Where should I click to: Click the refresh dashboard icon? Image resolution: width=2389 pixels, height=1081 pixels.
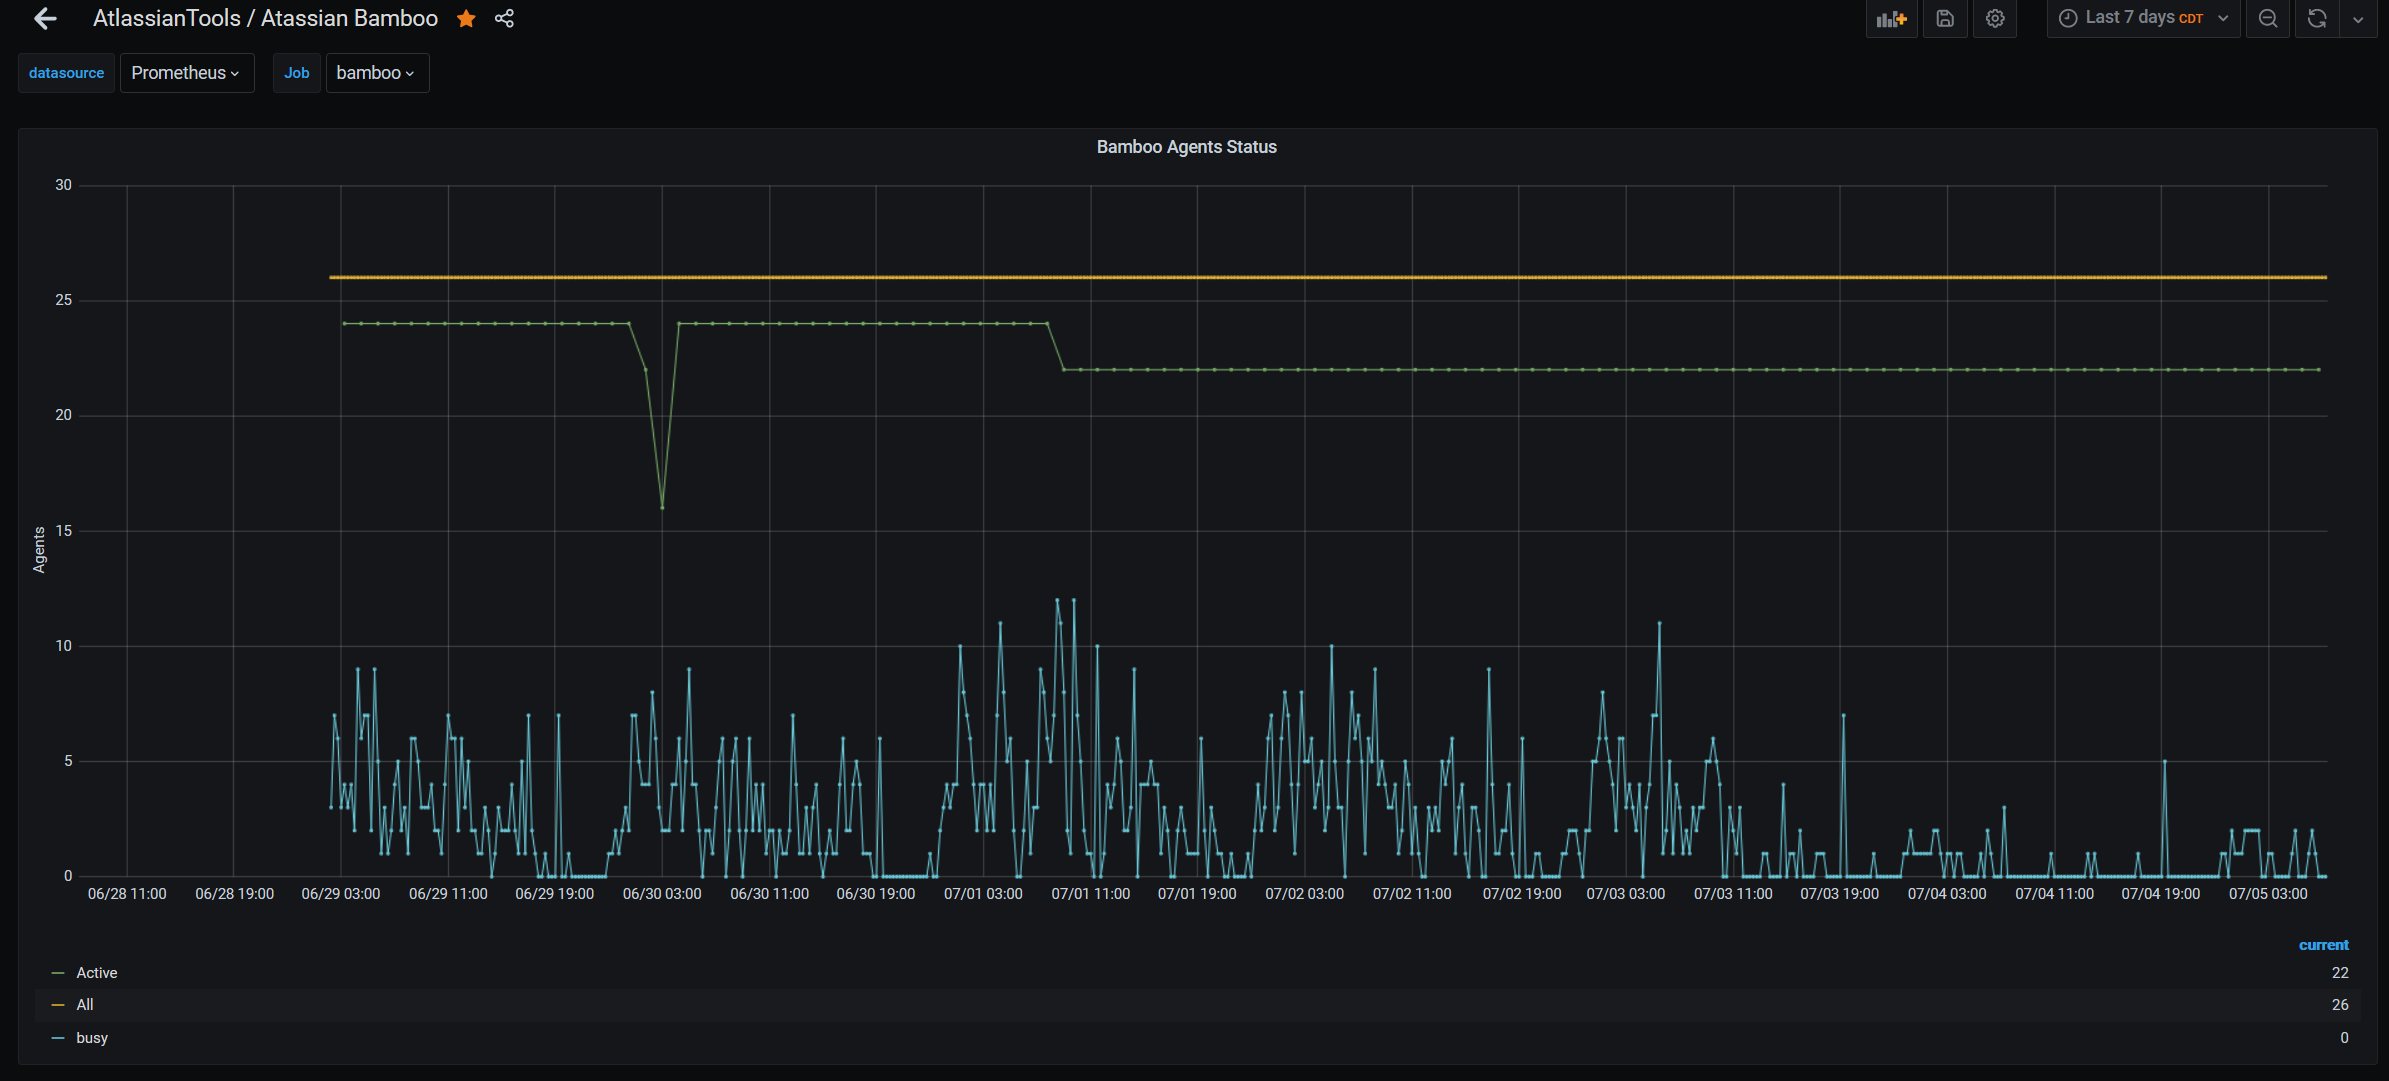point(2317,19)
